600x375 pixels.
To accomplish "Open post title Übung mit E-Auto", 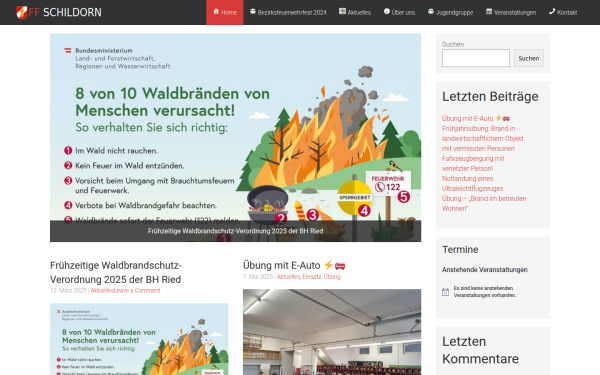I will tap(294, 265).
